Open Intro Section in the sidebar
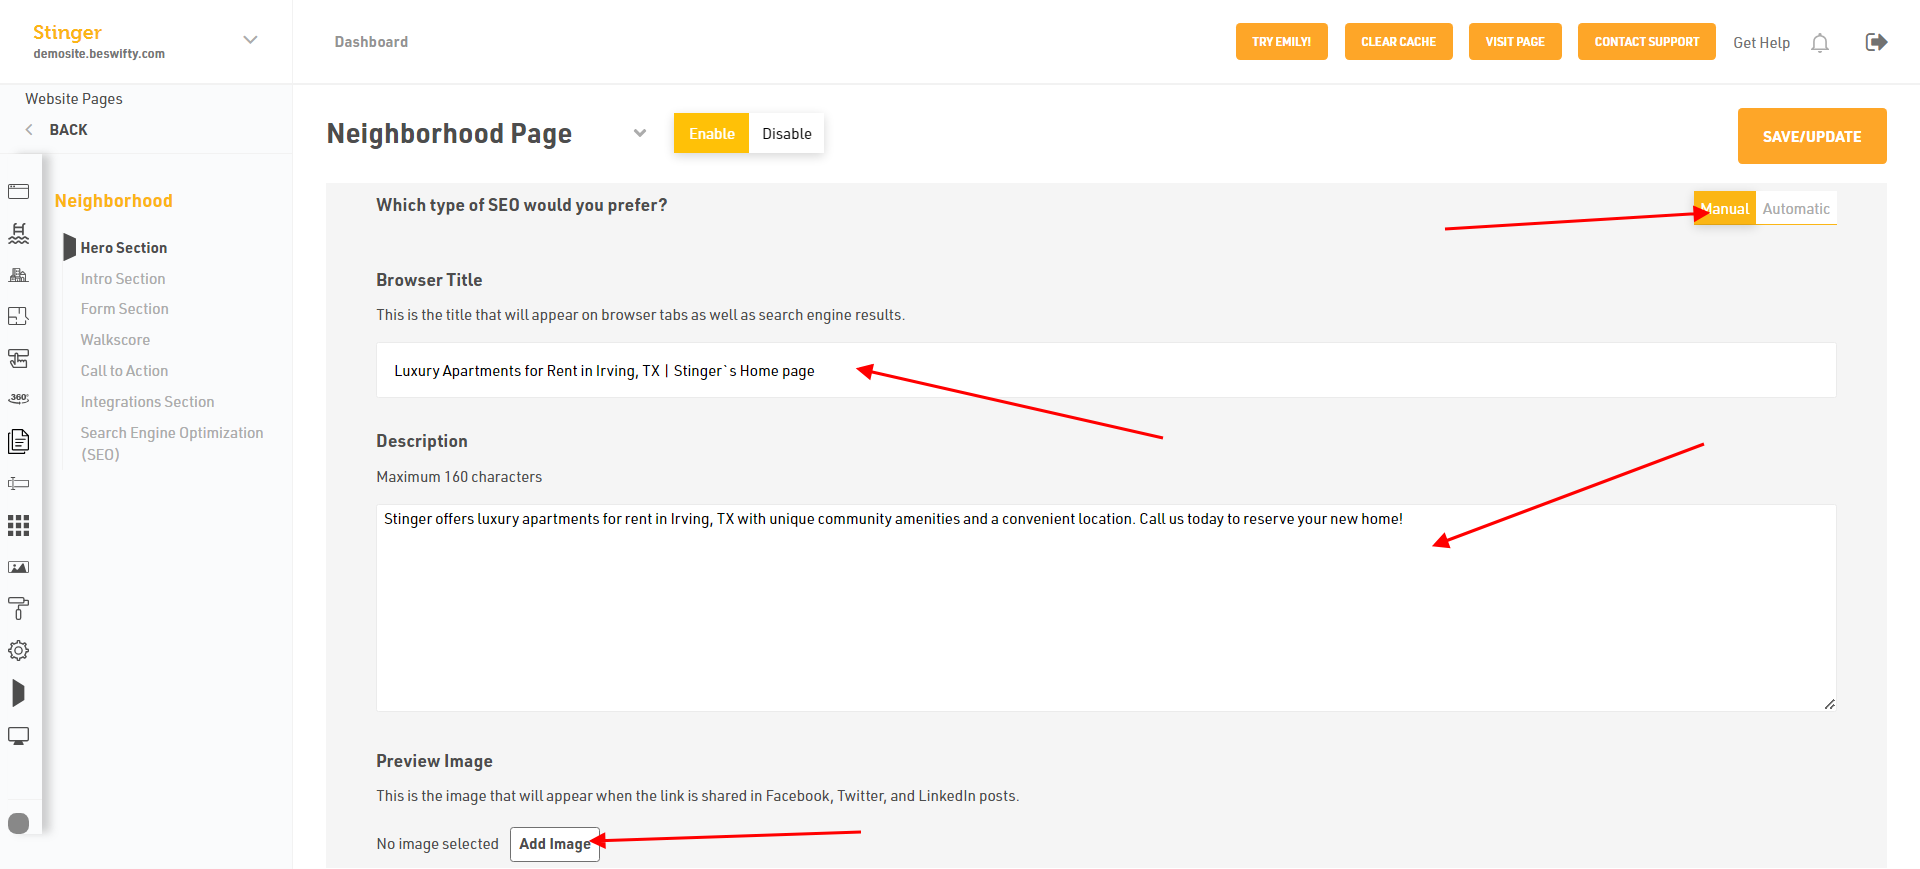The image size is (1920, 869). (123, 279)
